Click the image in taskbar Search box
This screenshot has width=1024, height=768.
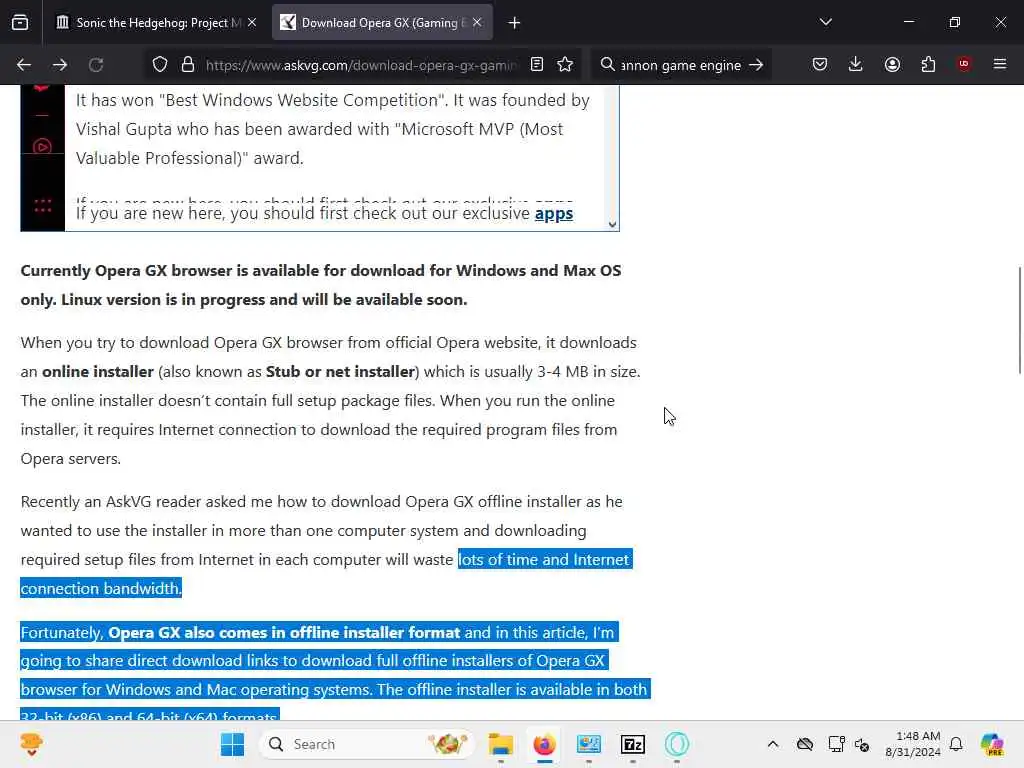coord(448,744)
